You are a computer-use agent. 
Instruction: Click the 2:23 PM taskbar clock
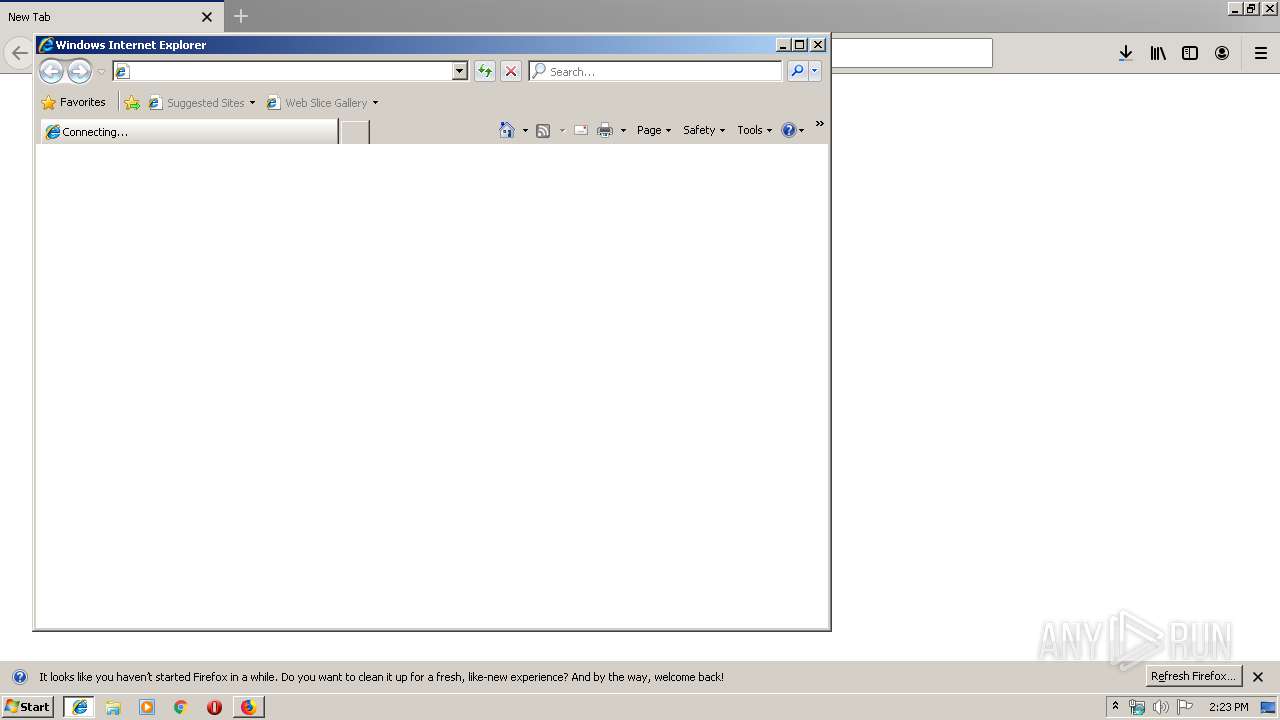[1229, 707]
